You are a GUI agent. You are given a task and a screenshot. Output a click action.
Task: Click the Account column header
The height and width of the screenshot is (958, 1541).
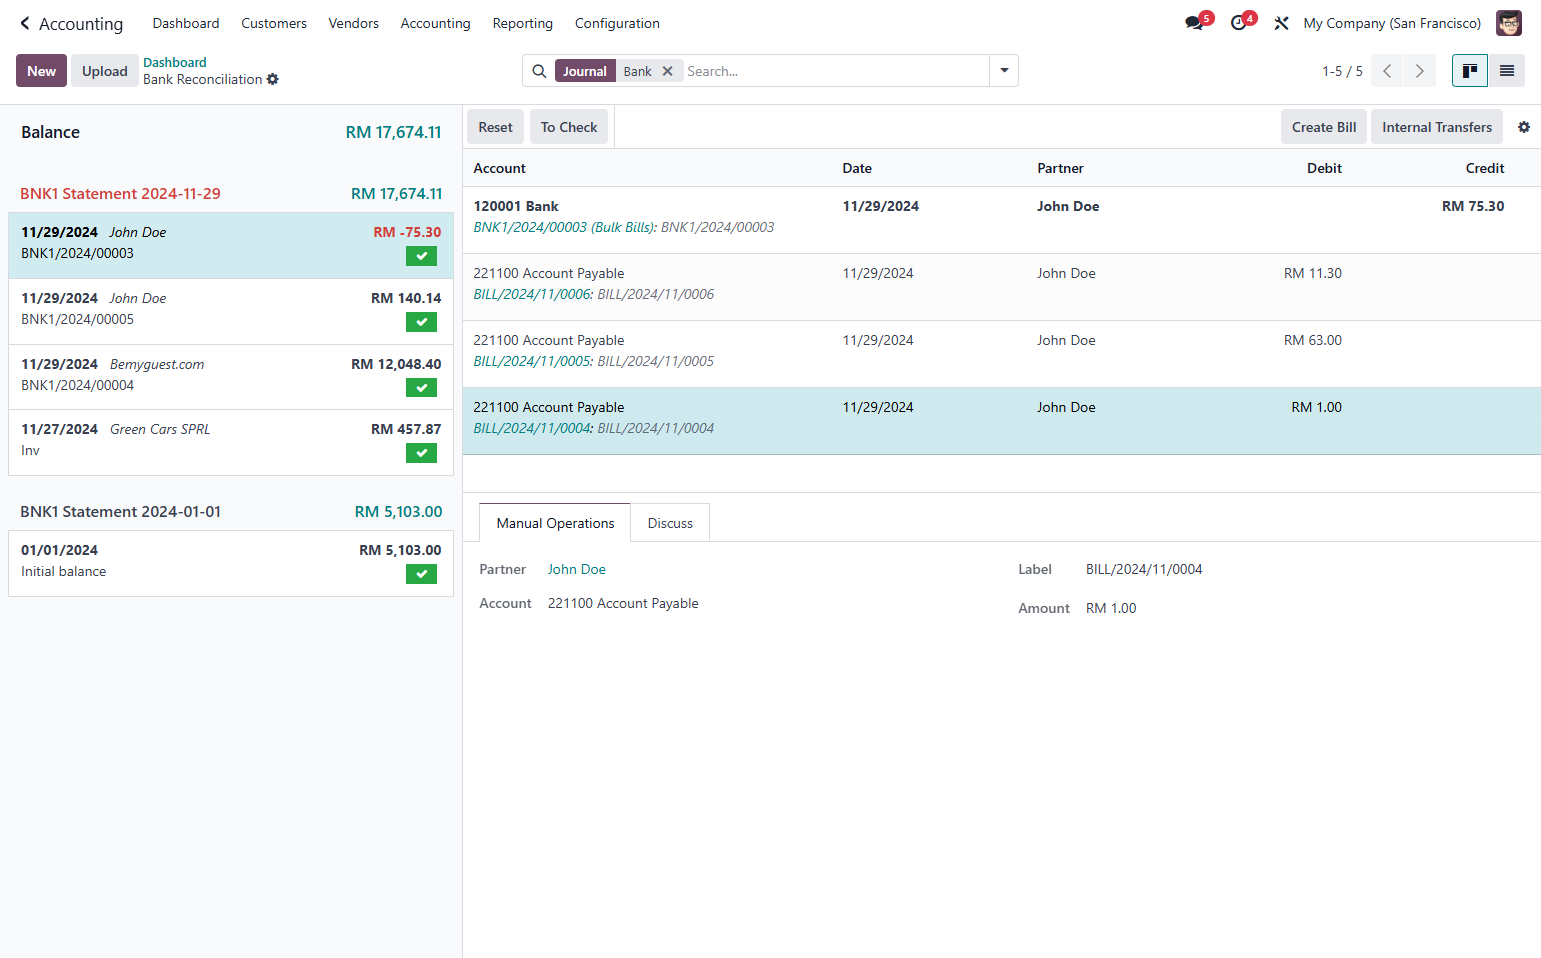coord(499,168)
